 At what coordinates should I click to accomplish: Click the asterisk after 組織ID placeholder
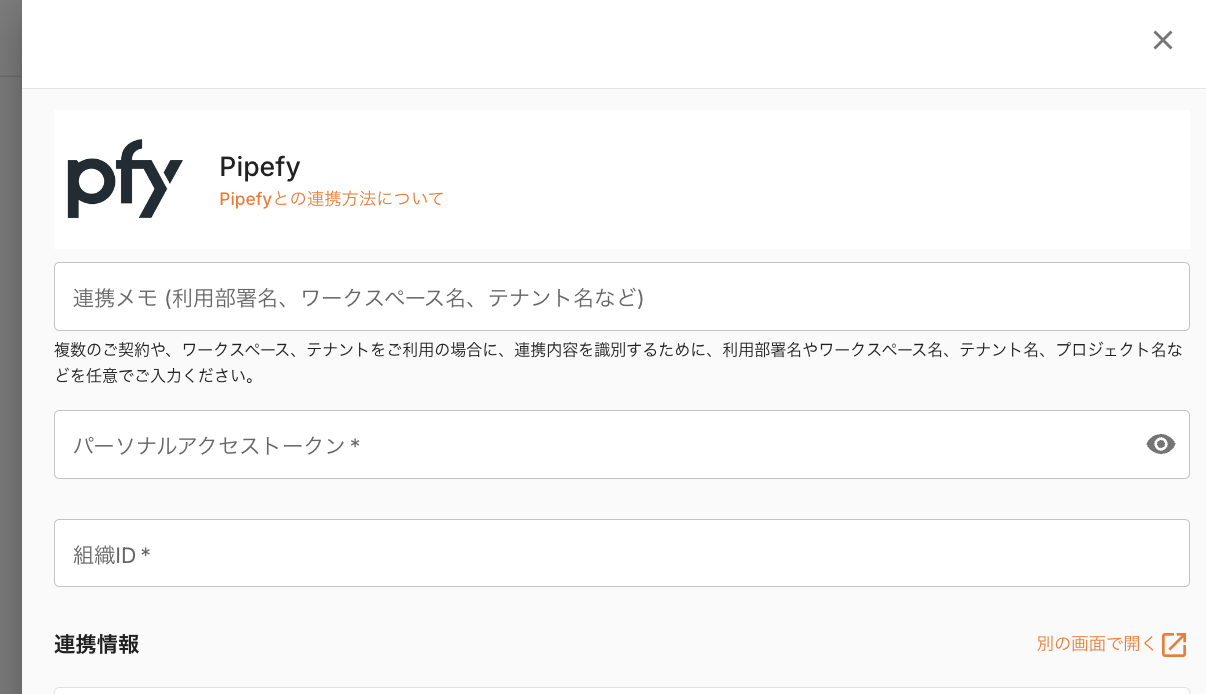tap(146, 554)
